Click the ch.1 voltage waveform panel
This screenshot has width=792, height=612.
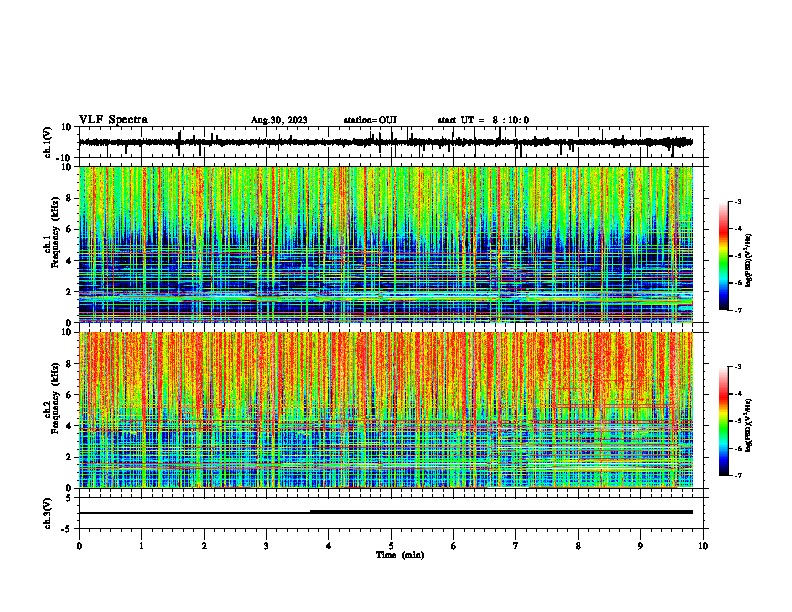click(390, 142)
